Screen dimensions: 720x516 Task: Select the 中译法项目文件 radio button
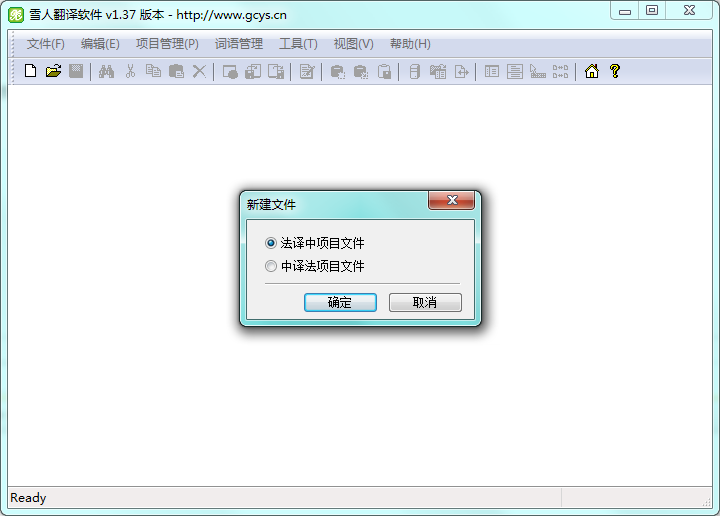[271, 266]
